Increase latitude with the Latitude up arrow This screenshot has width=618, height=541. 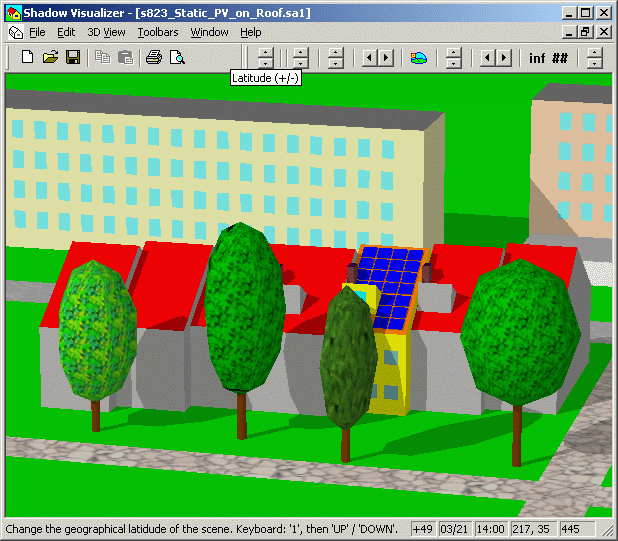pos(266,53)
